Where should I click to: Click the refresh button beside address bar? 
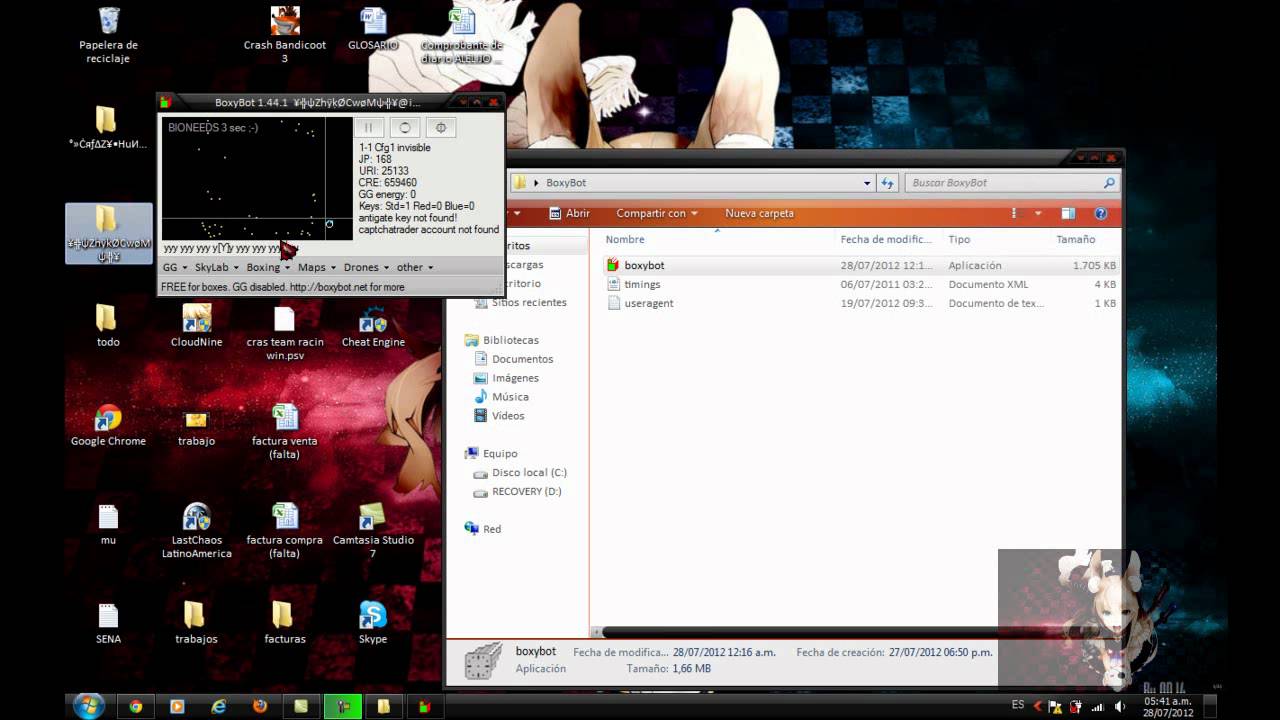click(887, 183)
